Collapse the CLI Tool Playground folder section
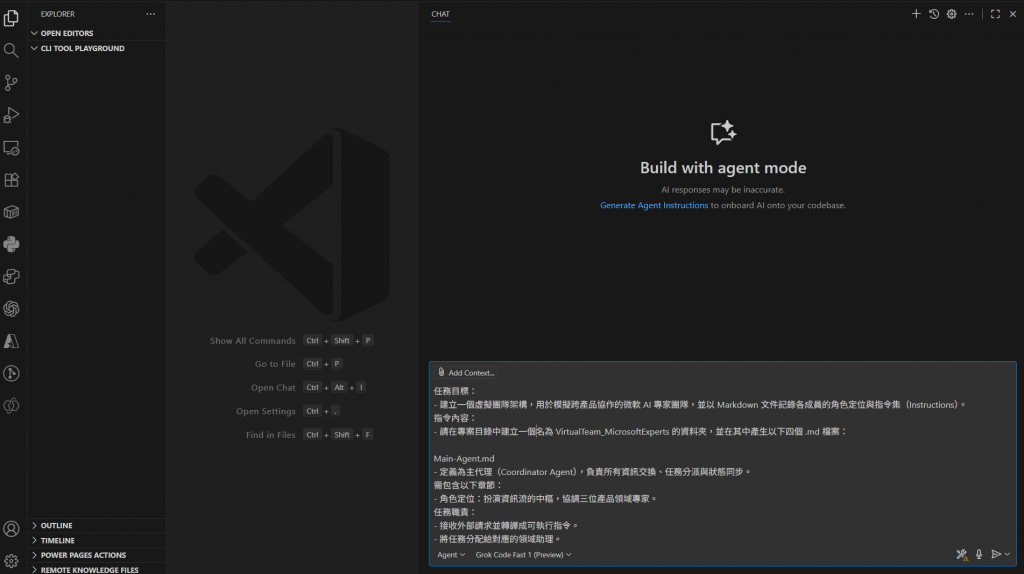This screenshot has height=574, width=1024. click(97, 48)
